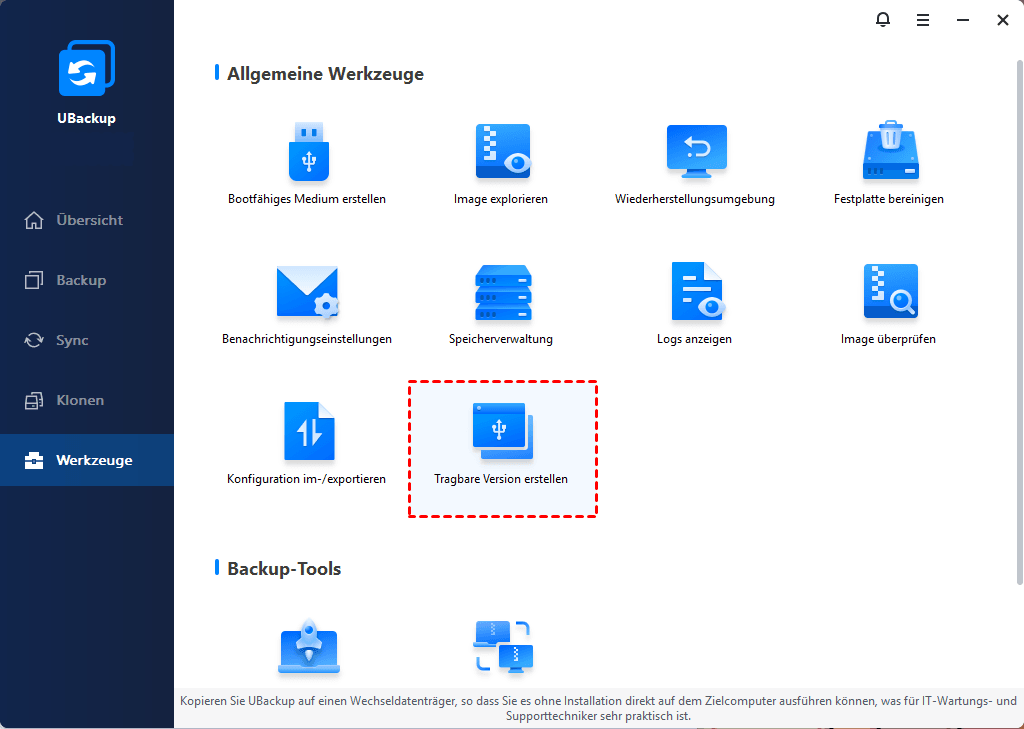Click the UBackup logo in sidebar
This screenshot has width=1024, height=729.
(86, 70)
